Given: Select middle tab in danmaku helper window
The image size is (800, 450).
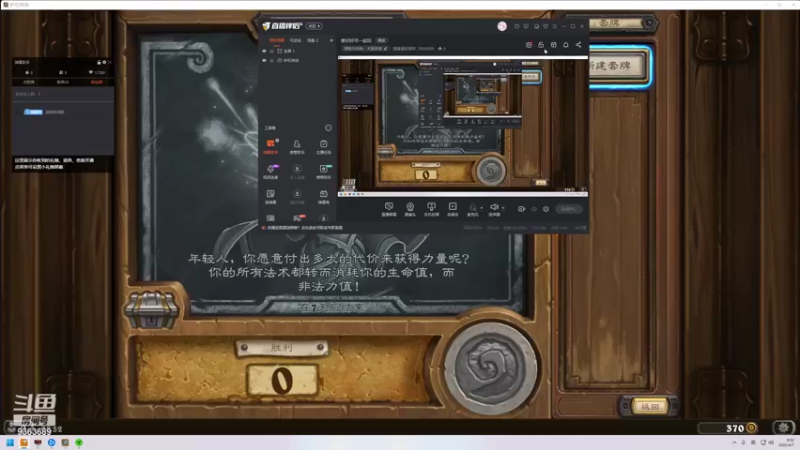Looking at the screenshot, I should 63,82.
